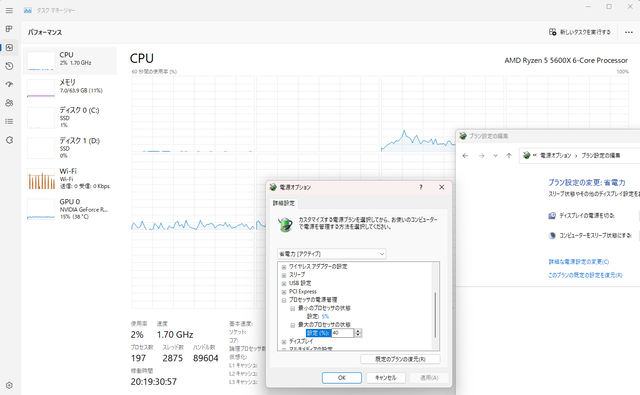Select メモリ performance thumbnail
This screenshot has height=395, width=640.
[70, 88]
